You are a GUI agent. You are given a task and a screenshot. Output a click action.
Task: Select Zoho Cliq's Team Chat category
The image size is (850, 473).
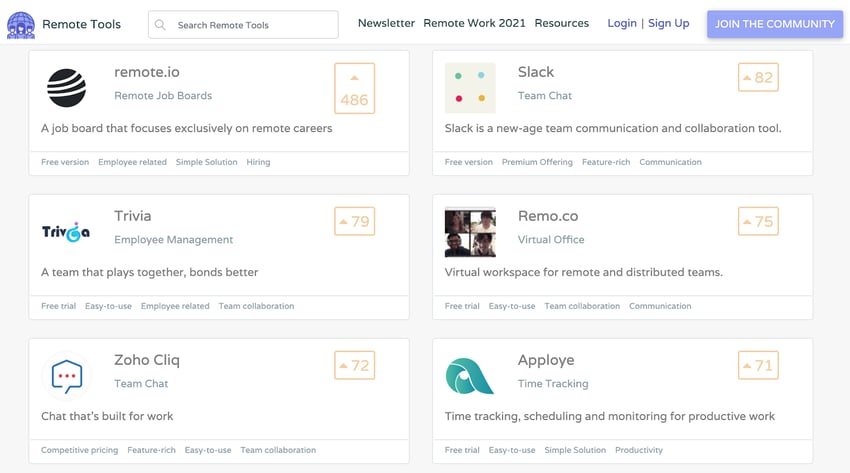pyautogui.click(x=141, y=384)
